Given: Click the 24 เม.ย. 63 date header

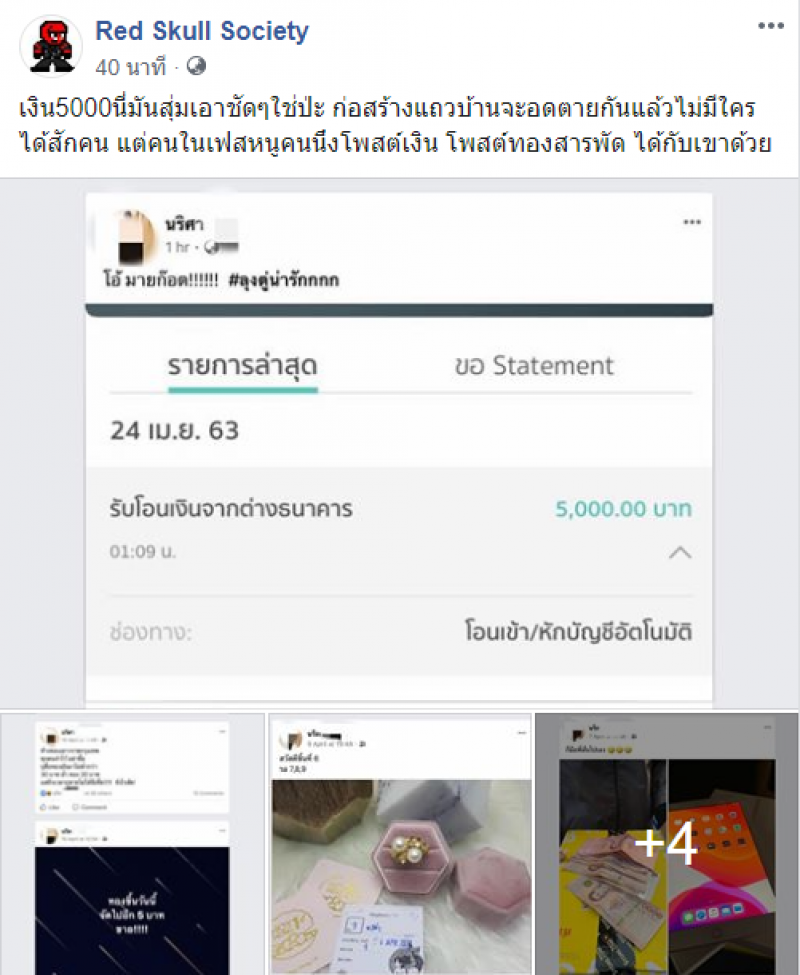Looking at the screenshot, I should [175, 430].
